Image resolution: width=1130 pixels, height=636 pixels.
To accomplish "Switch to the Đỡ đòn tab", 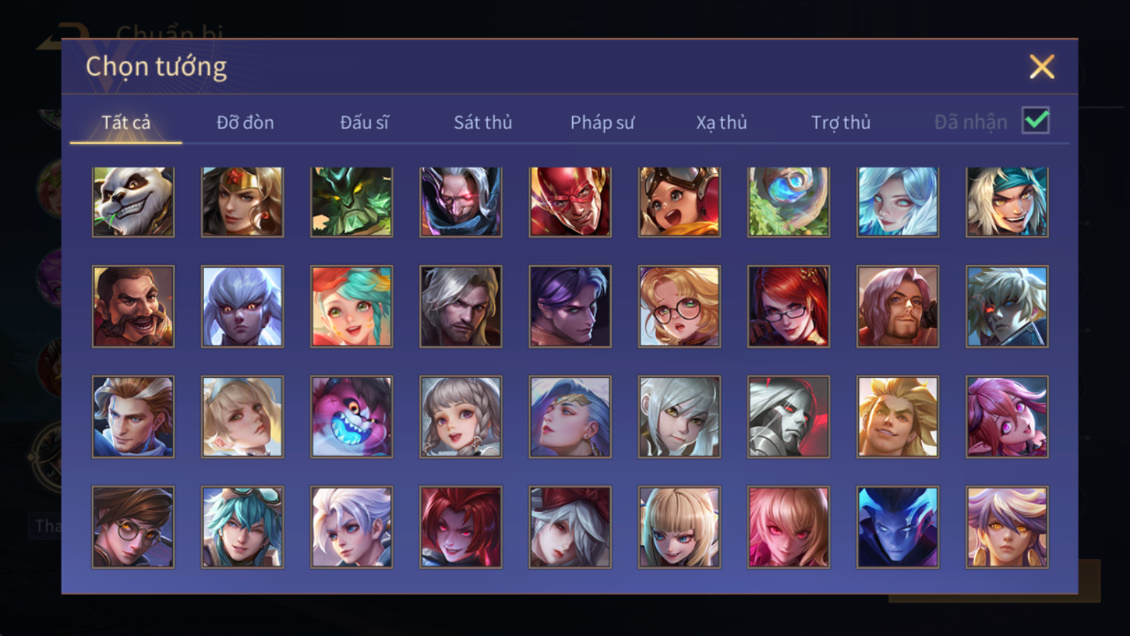I will coord(245,122).
